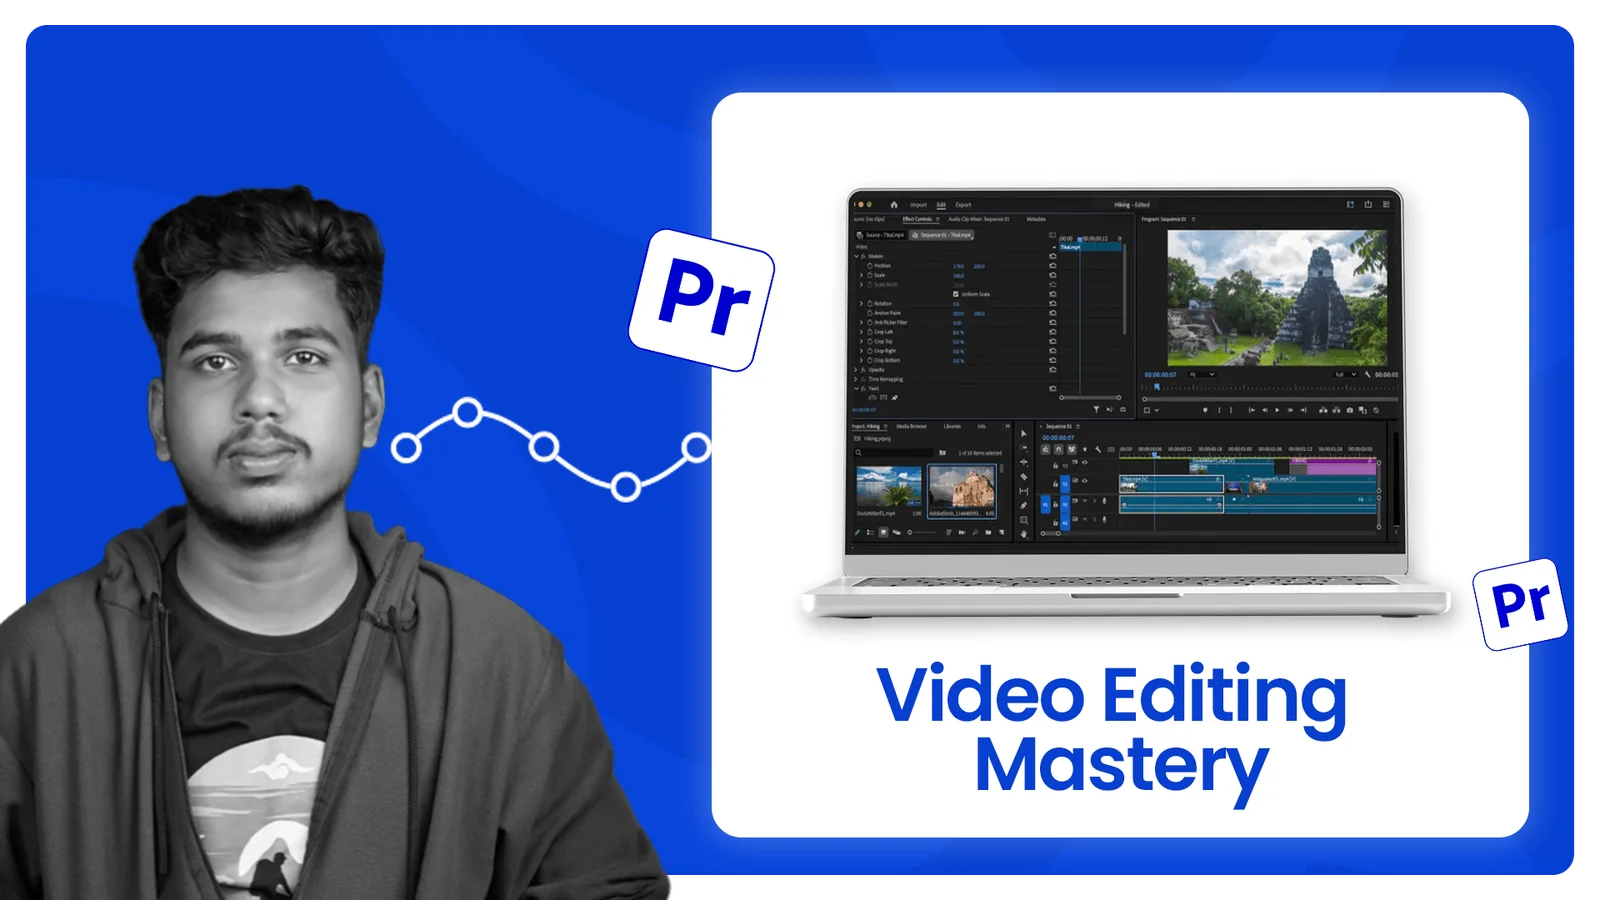The height and width of the screenshot is (900, 1600).
Task: Click Program monitor blue playhead marker
Action: point(1157,387)
